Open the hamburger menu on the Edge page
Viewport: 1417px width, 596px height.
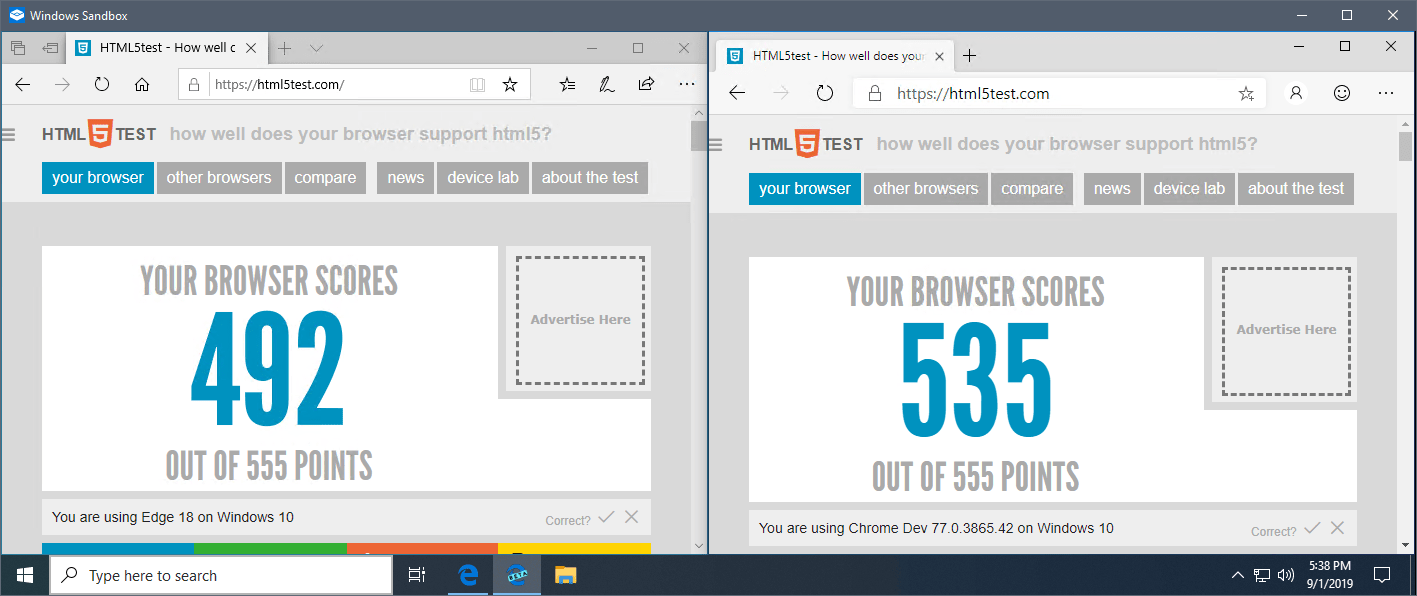(9, 134)
